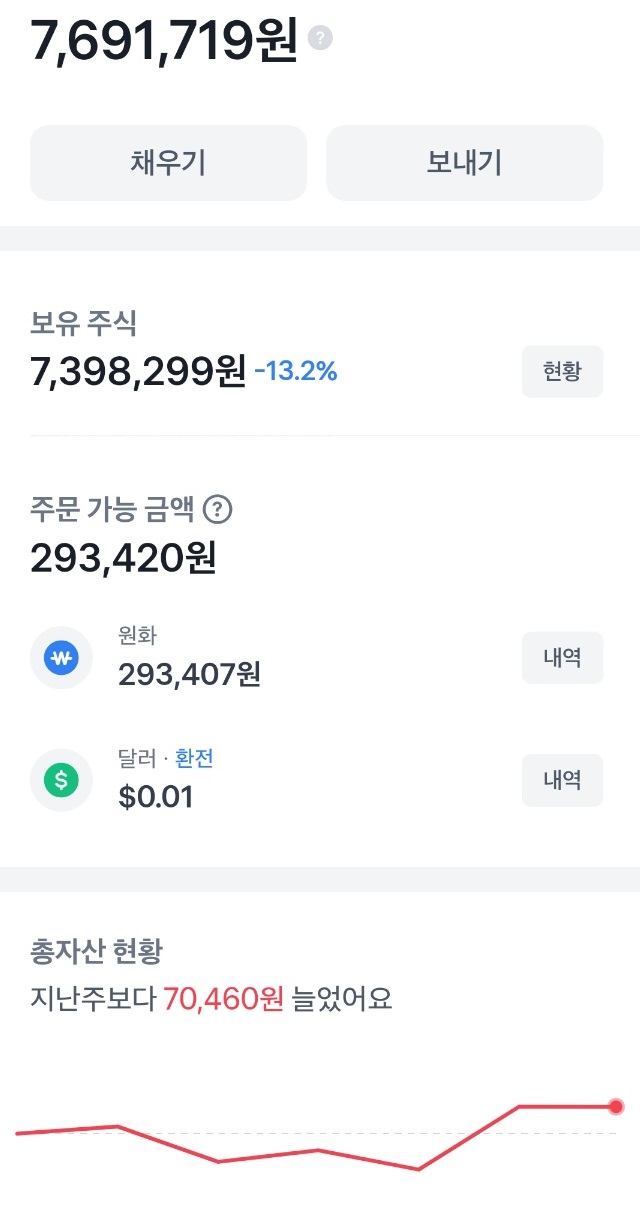640x1215 pixels.
Task: Click the 채우기 button
Action: click(x=168, y=163)
